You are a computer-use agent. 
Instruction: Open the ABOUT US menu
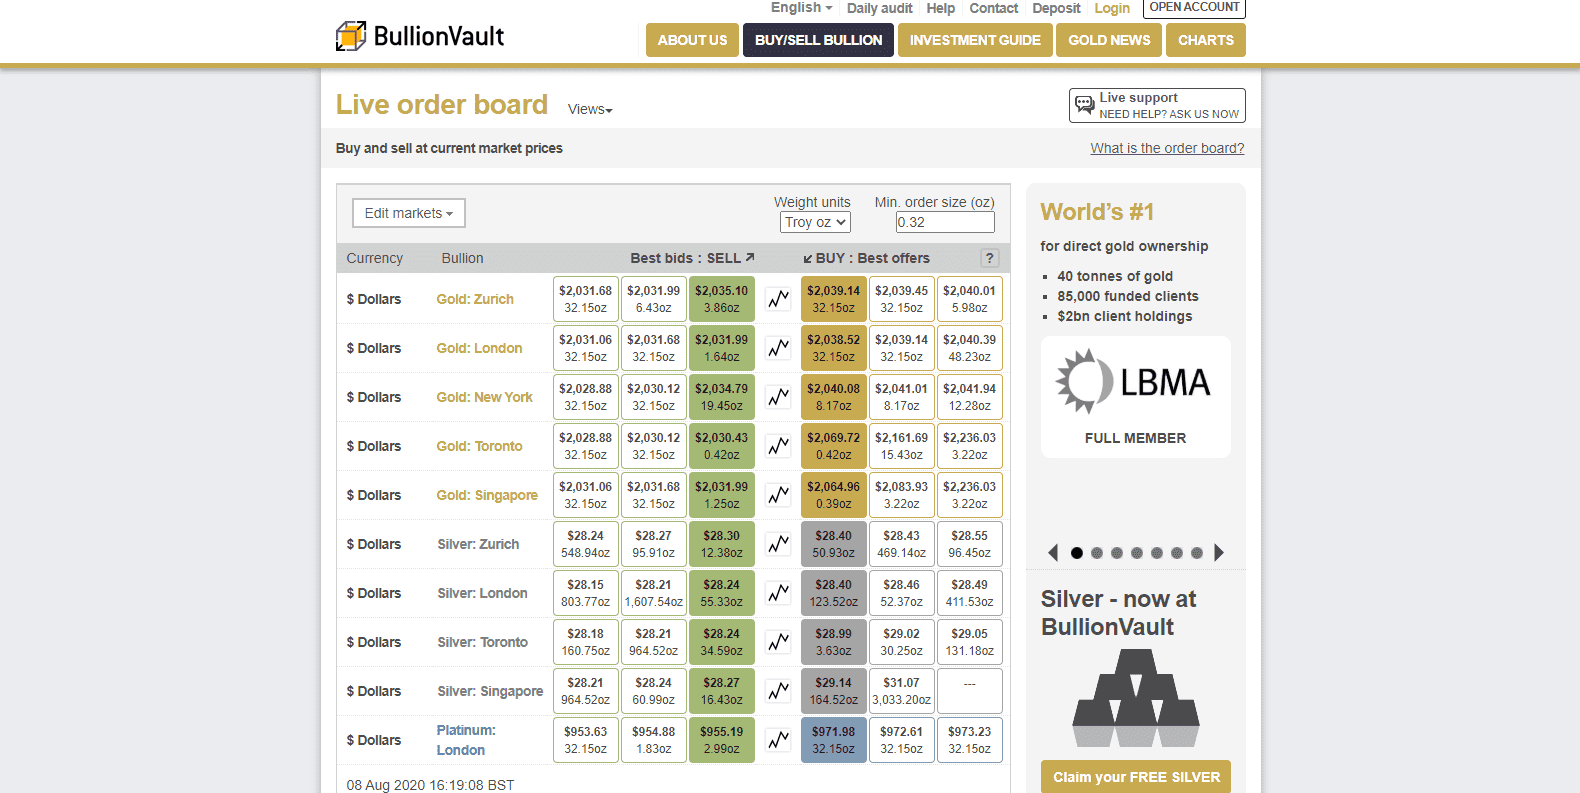coord(692,40)
